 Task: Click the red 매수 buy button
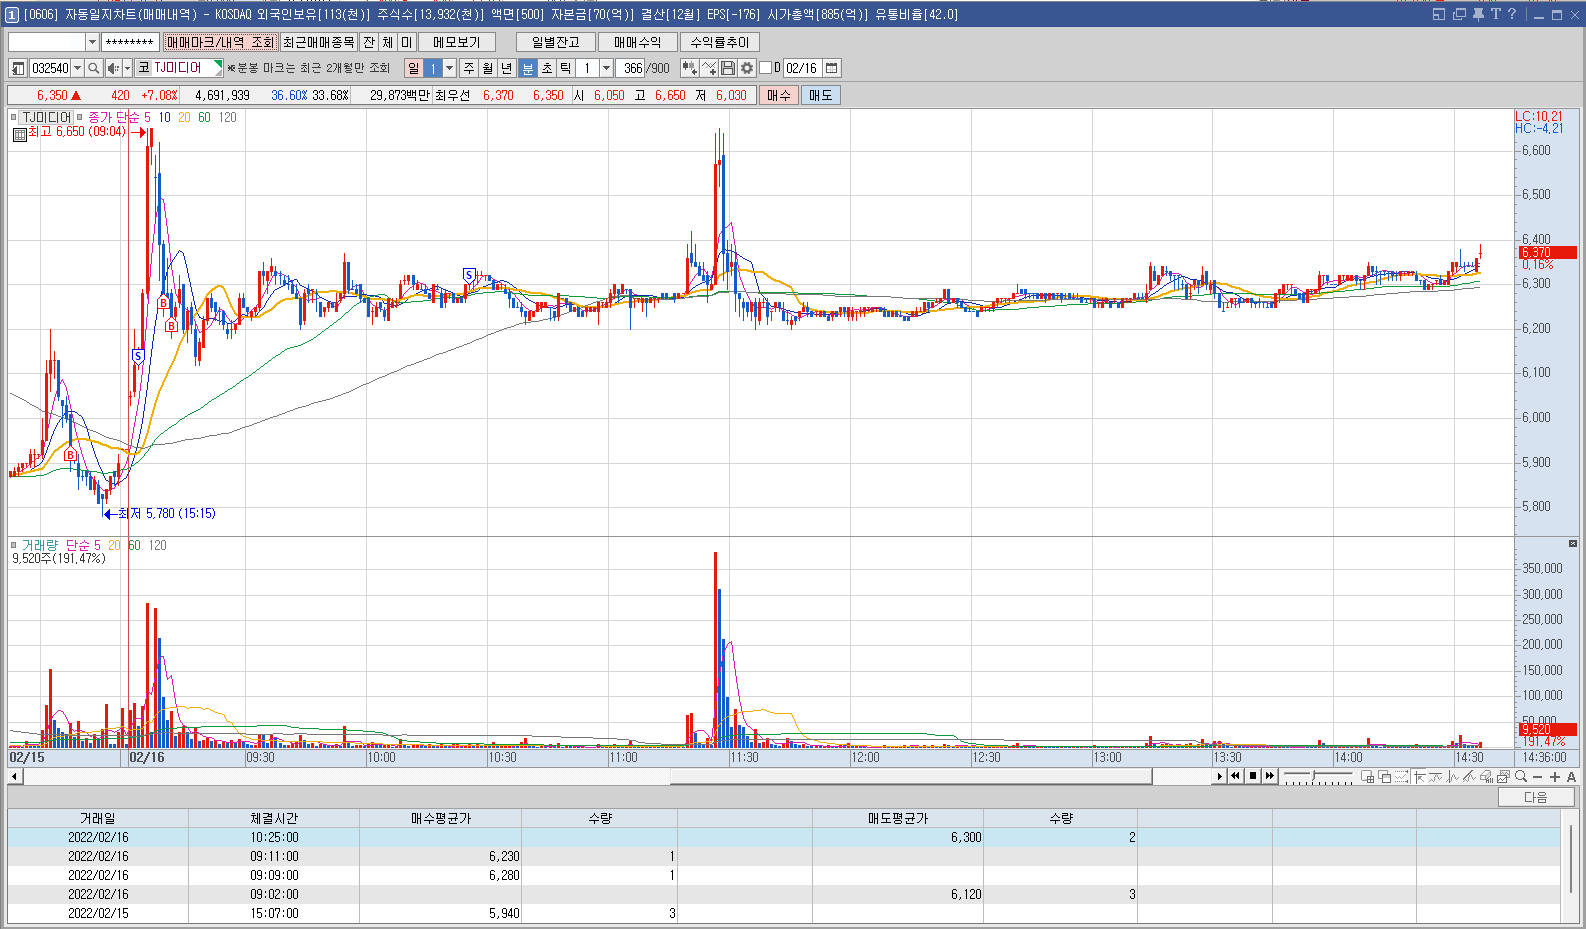(779, 95)
